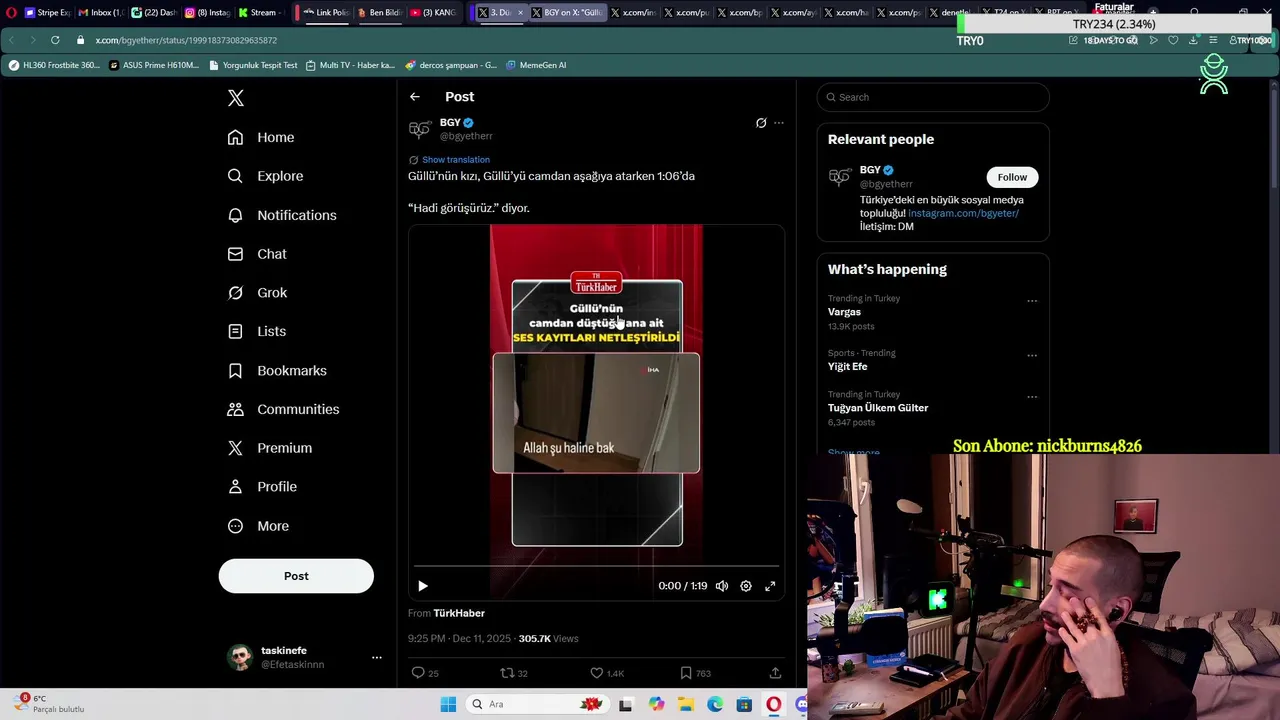This screenshot has height=720, width=1280.
Task: Click the Grok icon on the post header
Action: [x=761, y=123]
